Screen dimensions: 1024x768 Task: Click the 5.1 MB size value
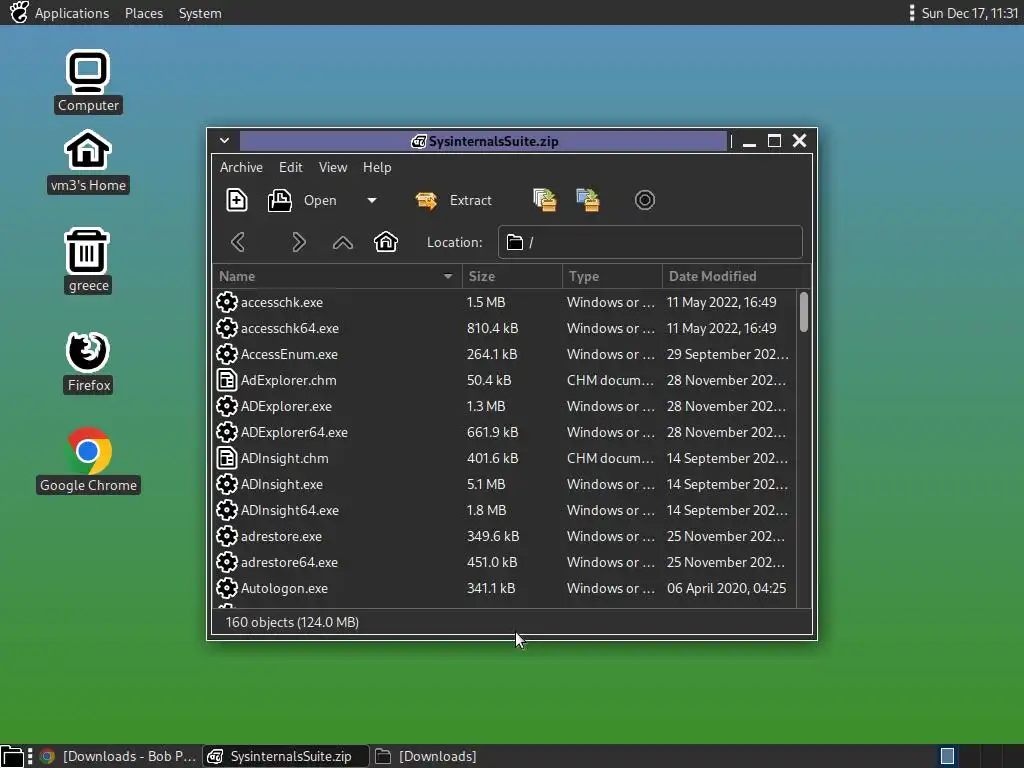click(486, 485)
